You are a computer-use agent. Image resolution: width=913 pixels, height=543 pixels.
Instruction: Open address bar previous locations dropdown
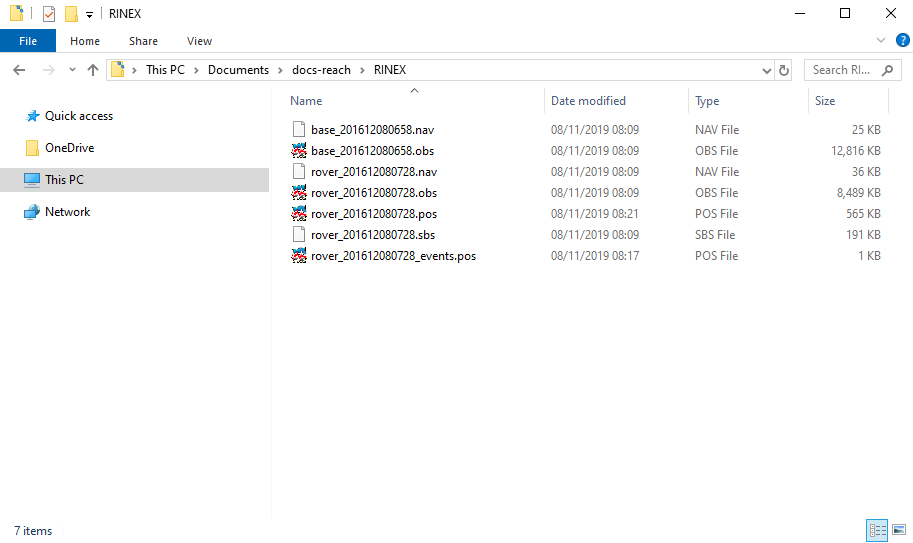766,70
